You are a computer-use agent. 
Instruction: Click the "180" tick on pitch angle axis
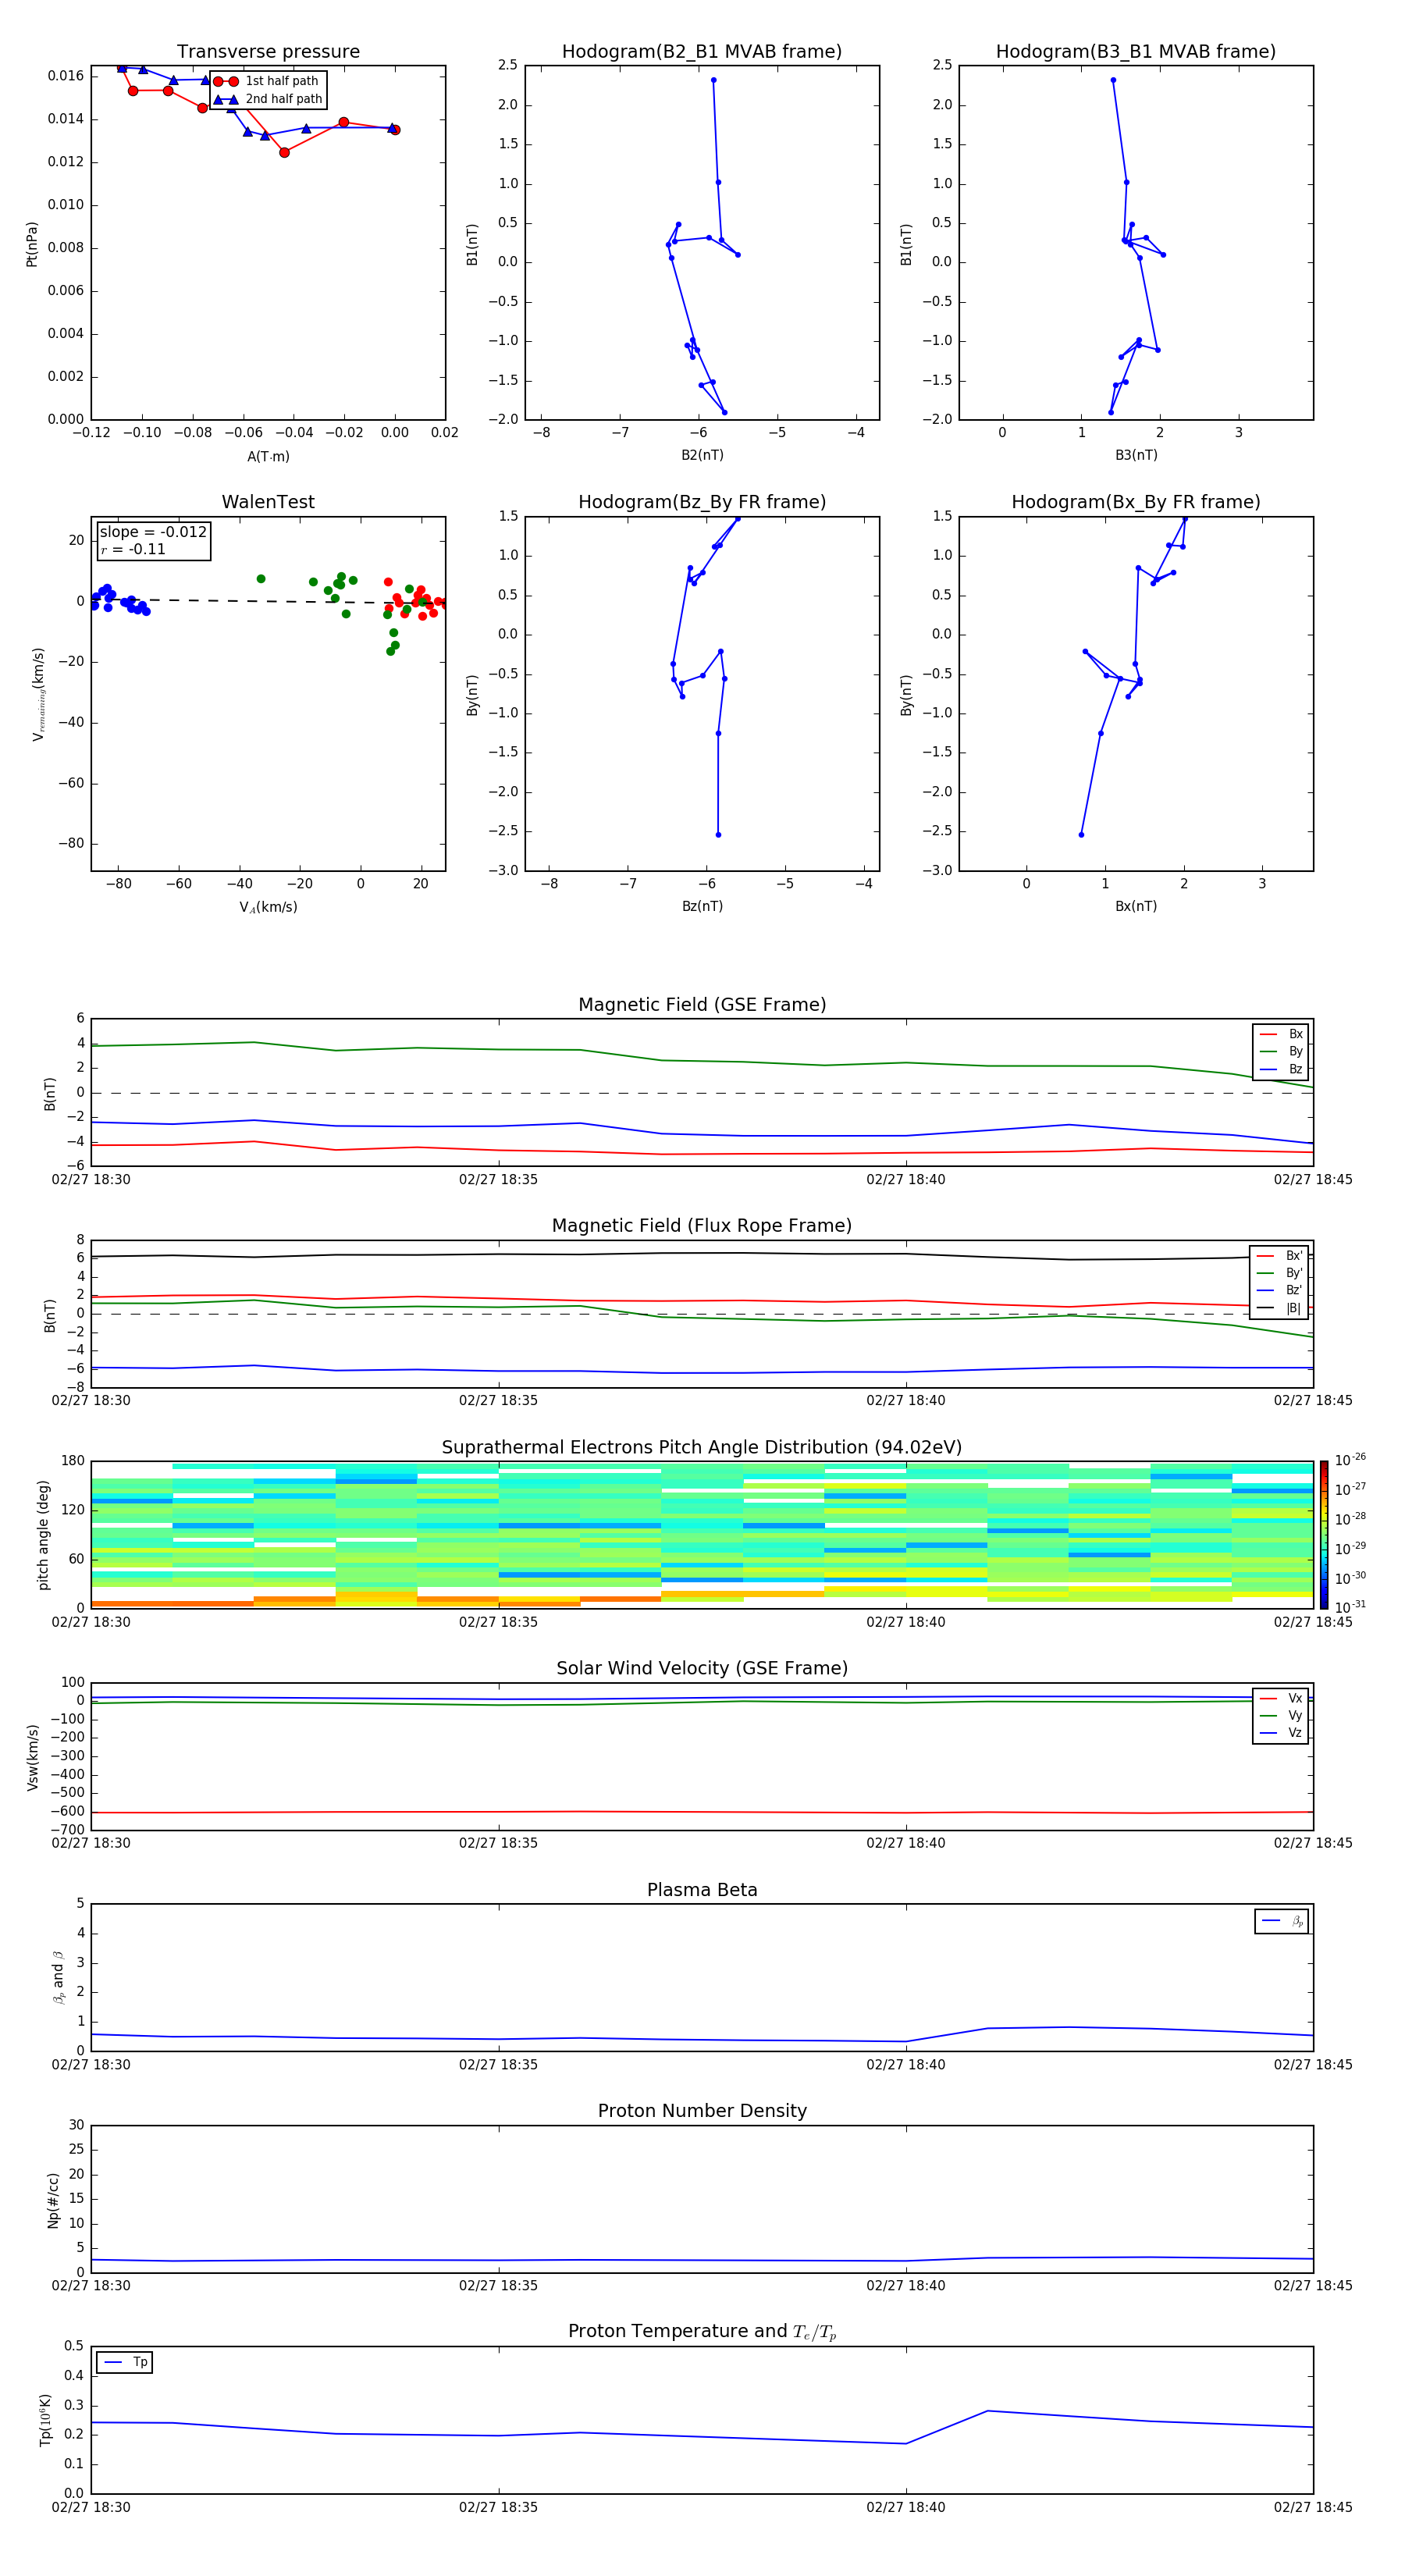point(73,1461)
